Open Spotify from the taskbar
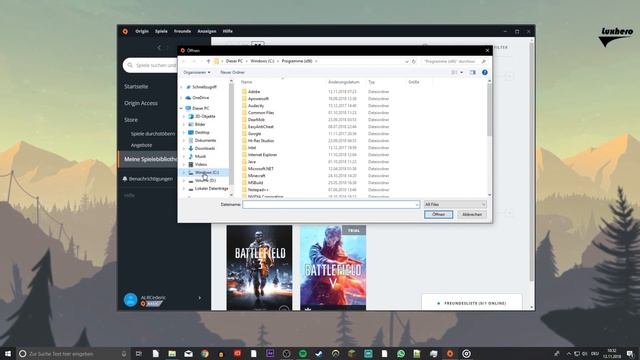 pyautogui.click(x=302, y=353)
